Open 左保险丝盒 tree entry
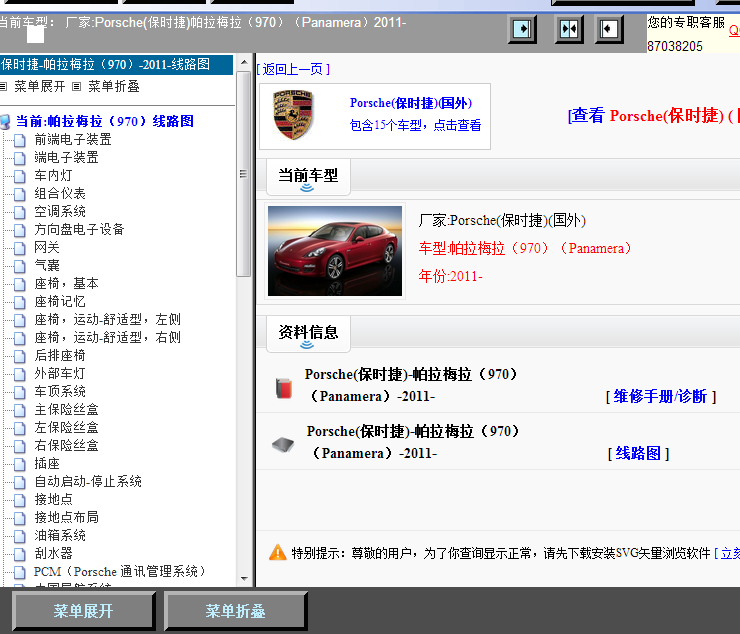The width and height of the screenshot is (740, 634). click(x=67, y=428)
